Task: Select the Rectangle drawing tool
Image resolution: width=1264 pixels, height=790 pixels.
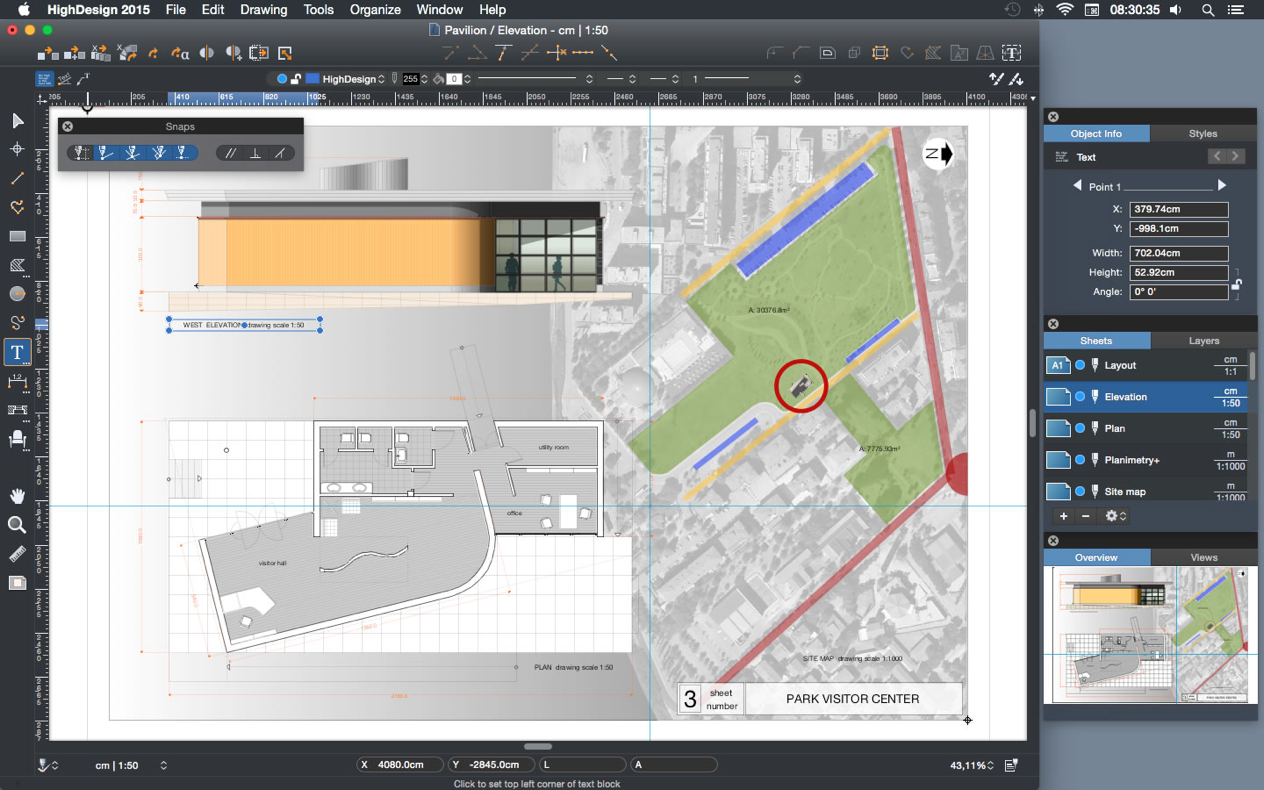Action: pyautogui.click(x=17, y=237)
